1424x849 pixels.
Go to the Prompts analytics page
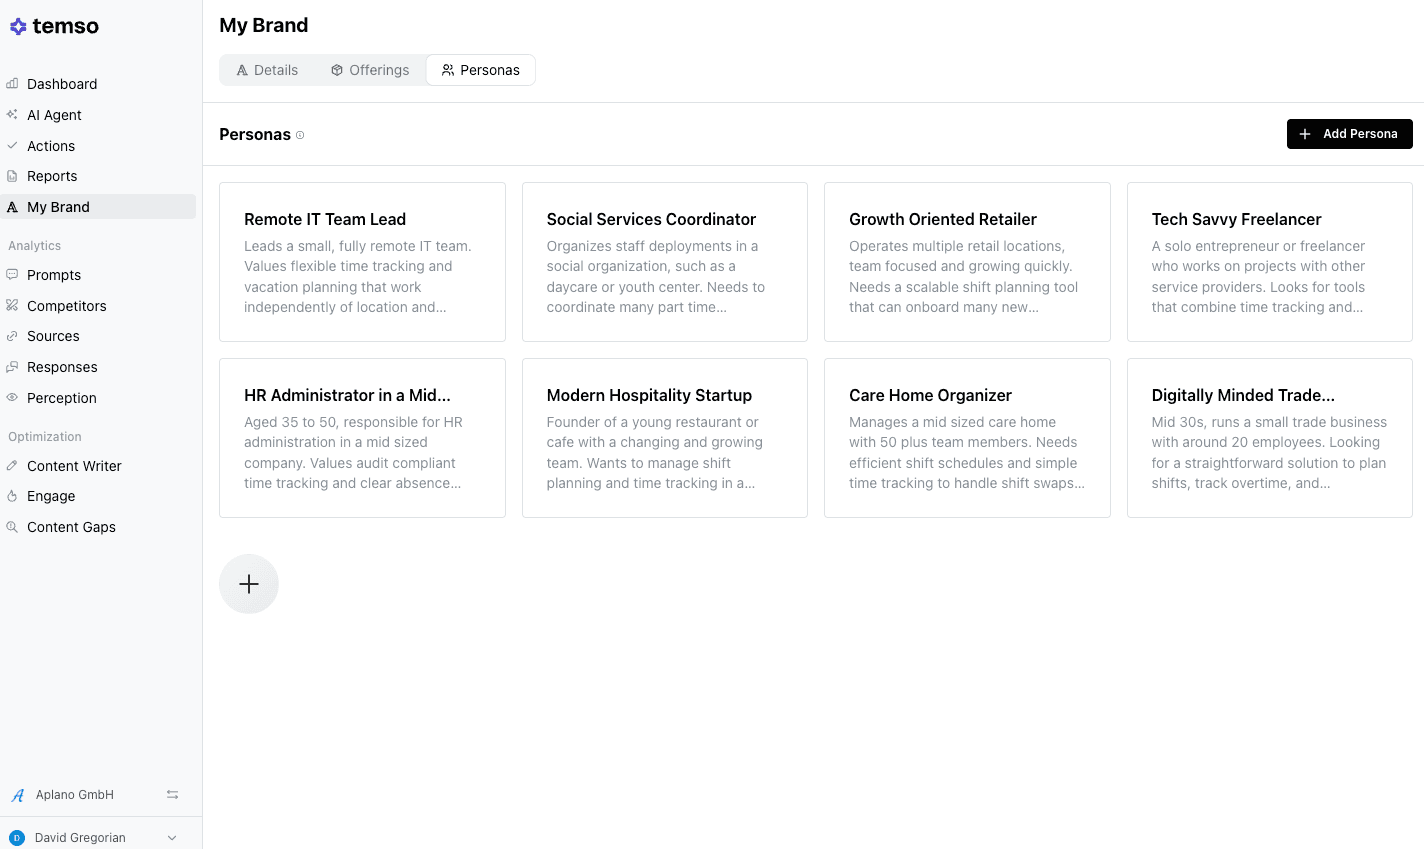point(54,275)
